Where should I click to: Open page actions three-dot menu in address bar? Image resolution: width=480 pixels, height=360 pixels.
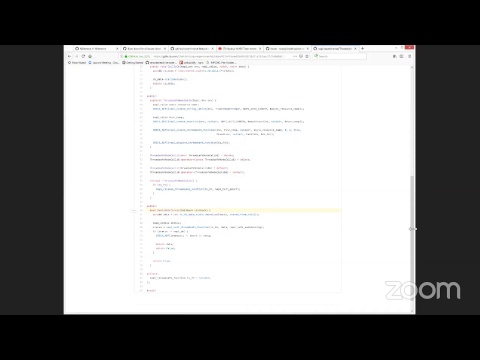[295, 56]
